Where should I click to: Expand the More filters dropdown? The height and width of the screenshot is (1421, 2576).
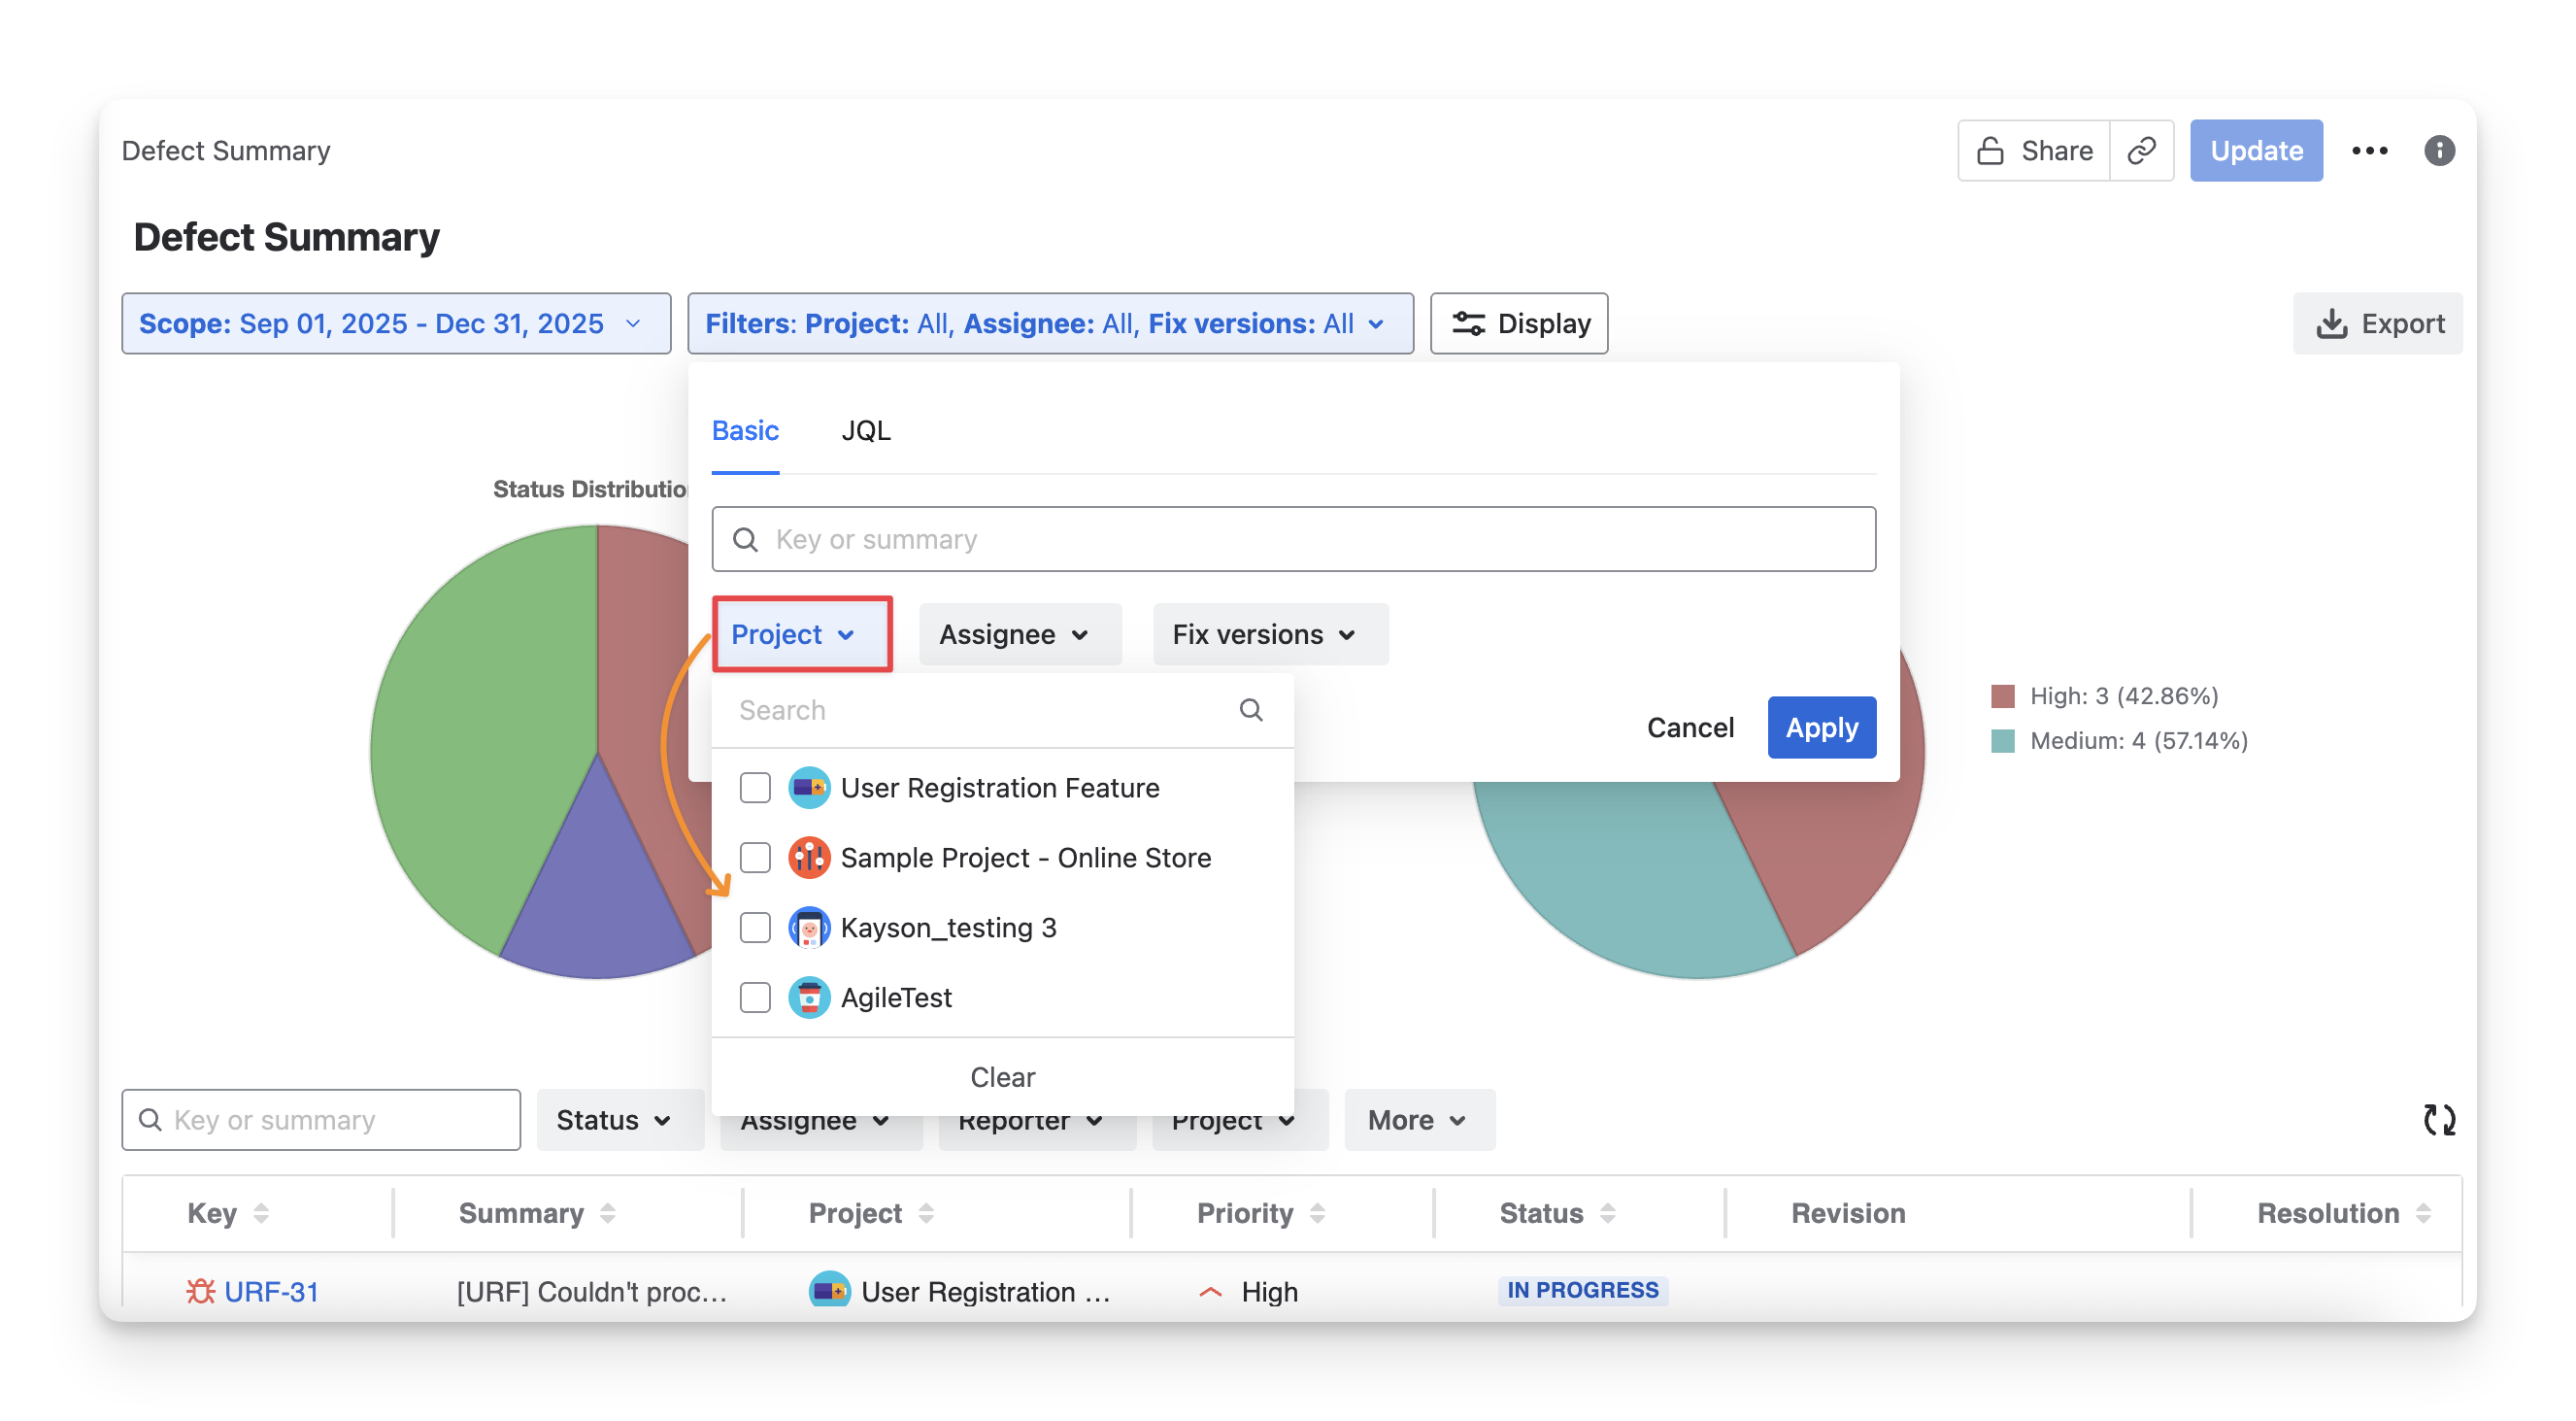[x=1418, y=1120]
